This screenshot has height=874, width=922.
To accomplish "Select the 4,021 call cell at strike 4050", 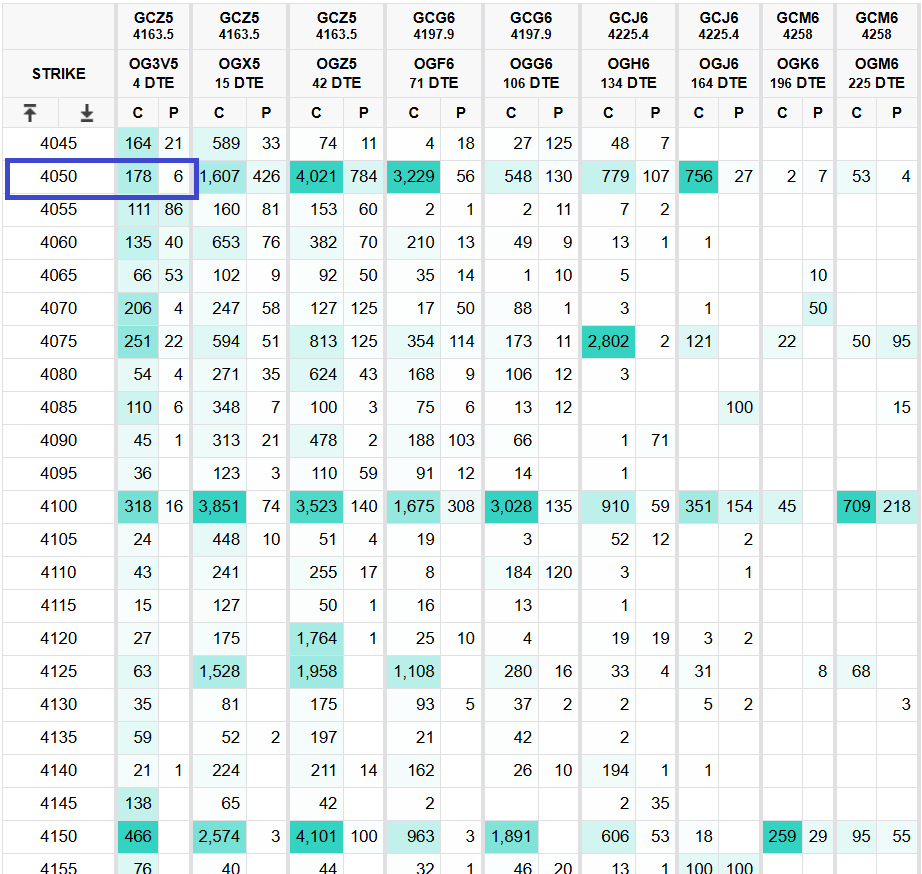I will (316, 177).
